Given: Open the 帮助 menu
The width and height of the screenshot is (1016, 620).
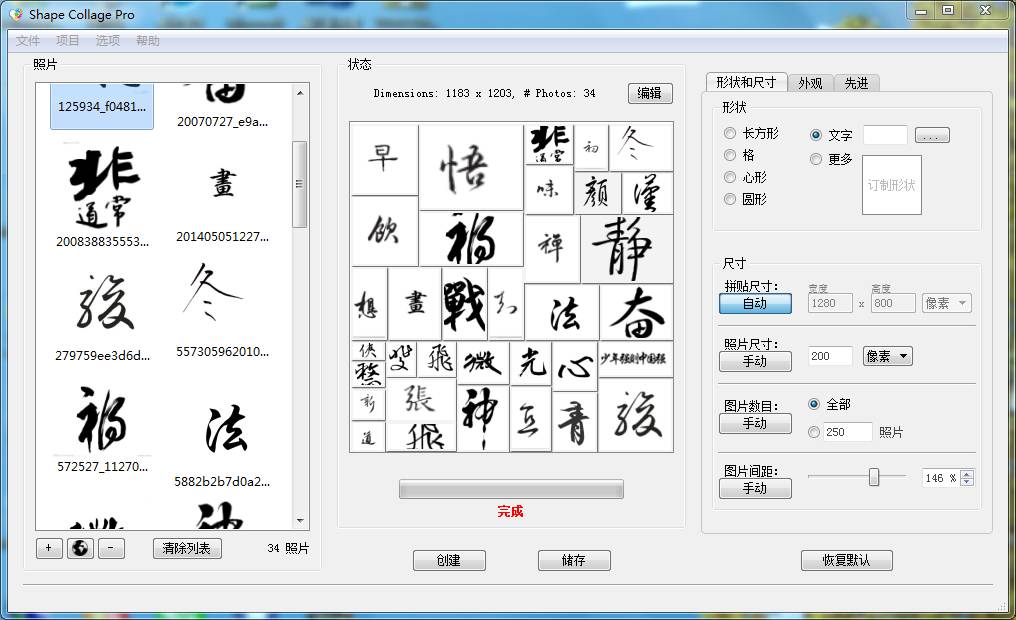Looking at the screenshot, I should coord(148,40).
